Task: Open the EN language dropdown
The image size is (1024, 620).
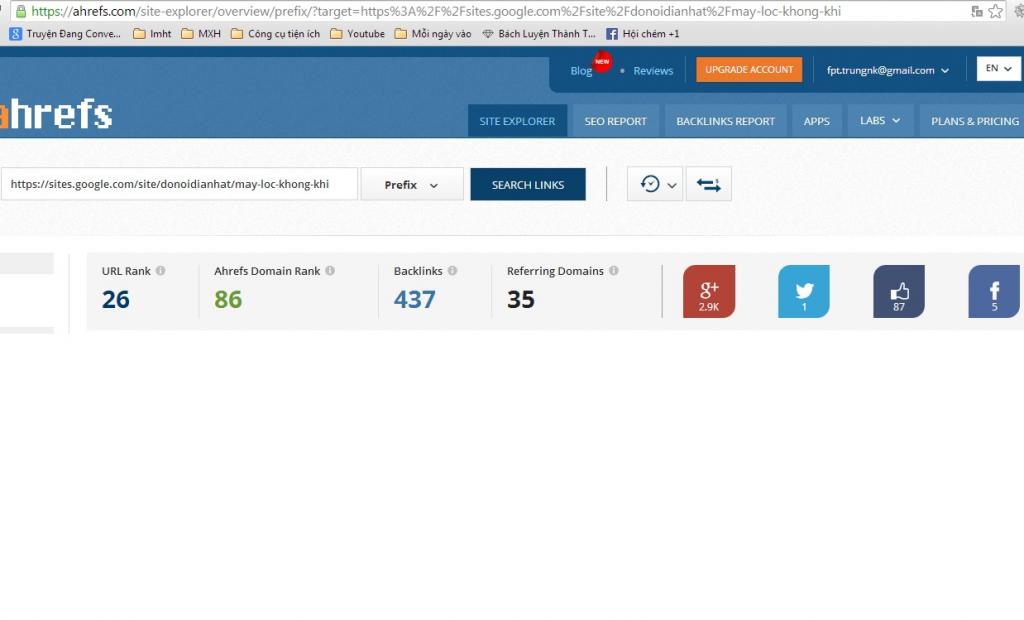Action: pyautogui.click(x=999, y=69)
